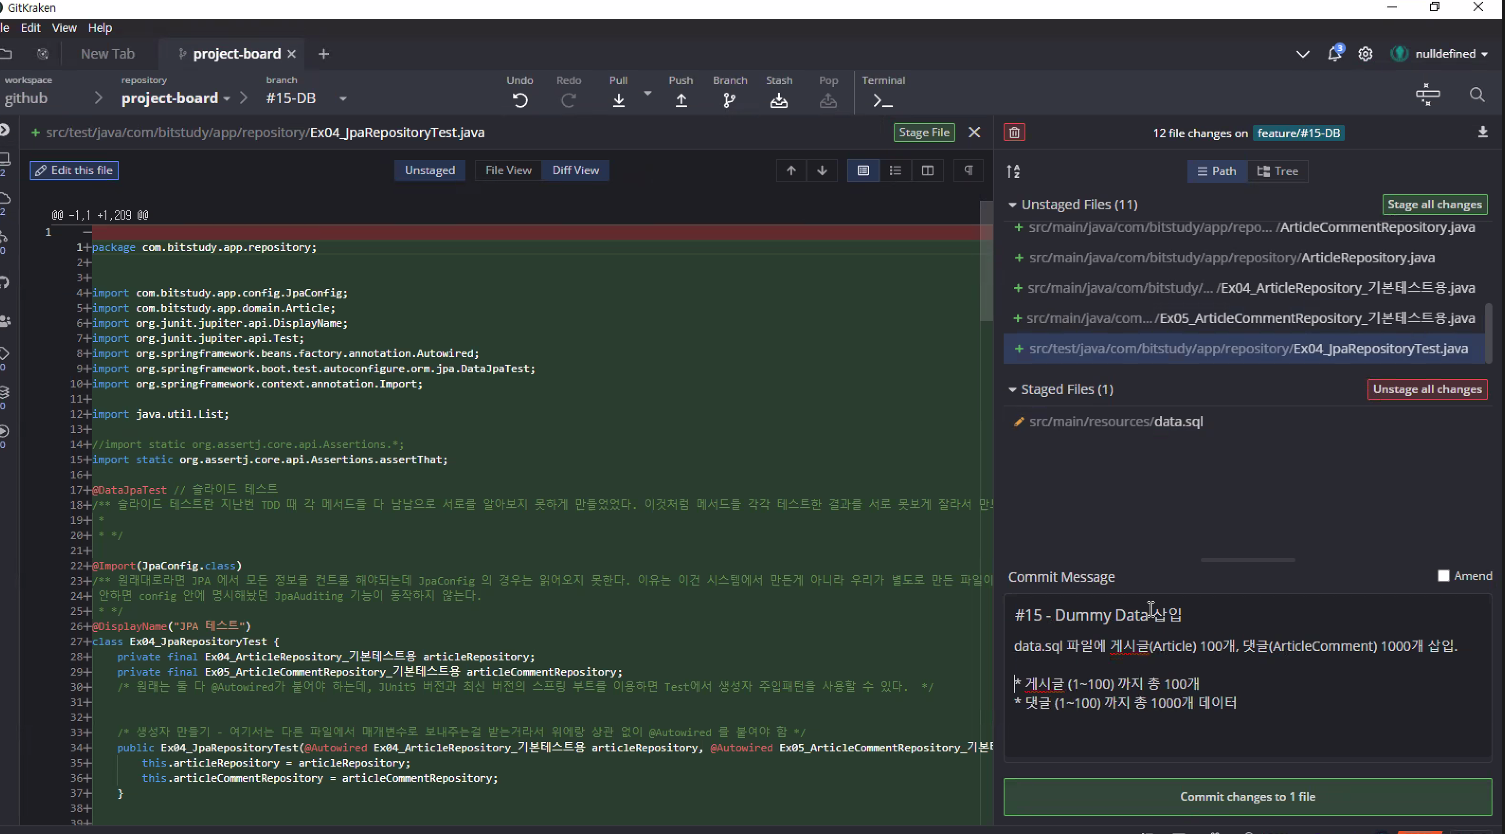Viewport: 1505px width, 834px height.
Task: Open project-board repository dropdown
Action: 176,98
